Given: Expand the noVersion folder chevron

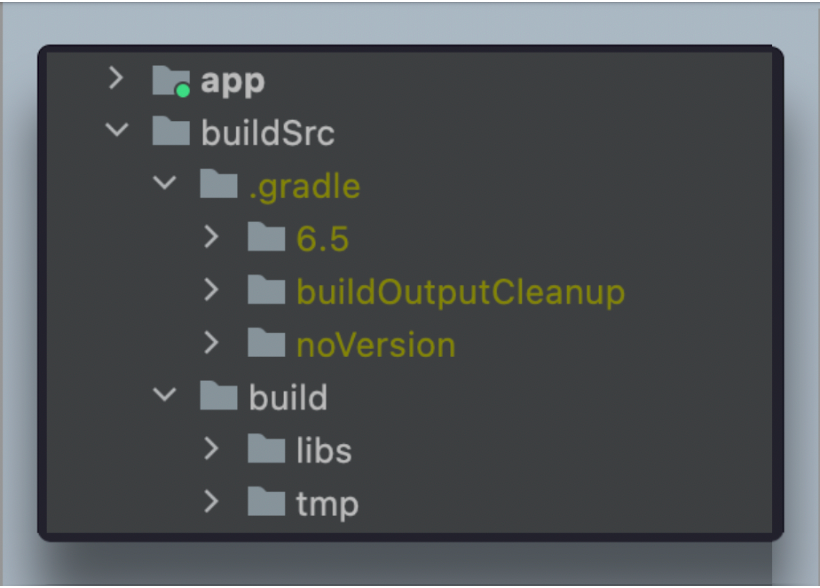Looking at the screenshot, I should click(x=211, y=343).
